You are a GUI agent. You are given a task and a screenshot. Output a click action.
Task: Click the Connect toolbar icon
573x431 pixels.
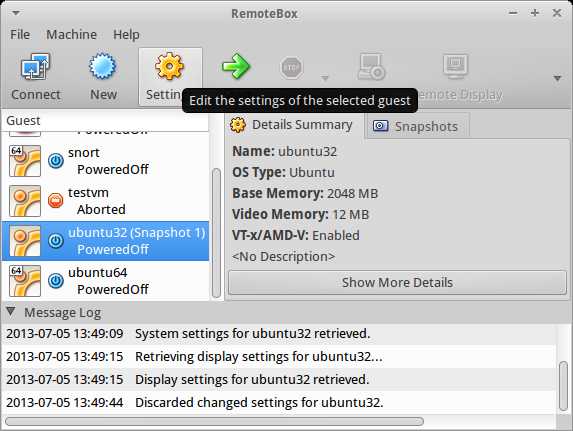click(35, 66)
